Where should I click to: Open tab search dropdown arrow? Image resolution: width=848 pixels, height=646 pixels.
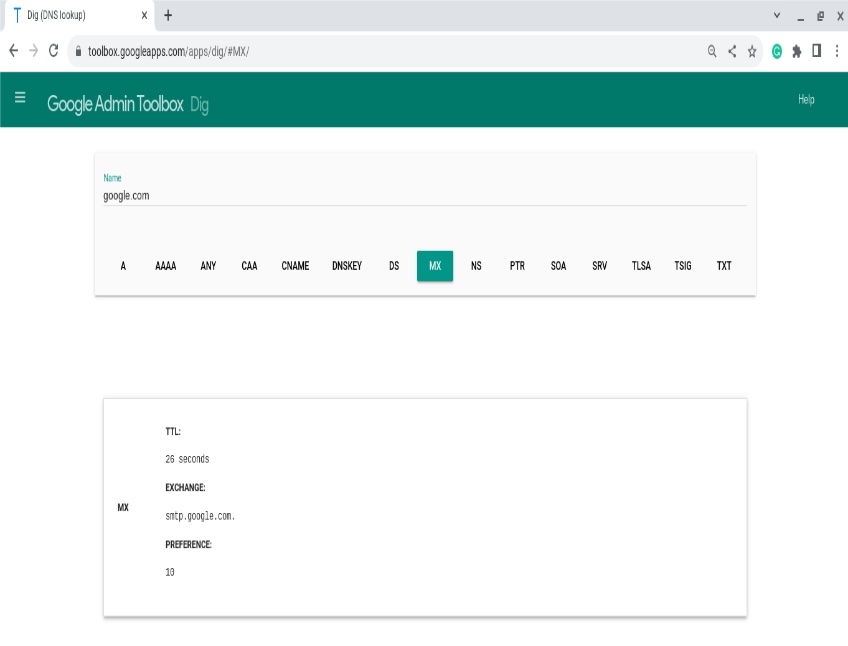(x=777, y=15)
